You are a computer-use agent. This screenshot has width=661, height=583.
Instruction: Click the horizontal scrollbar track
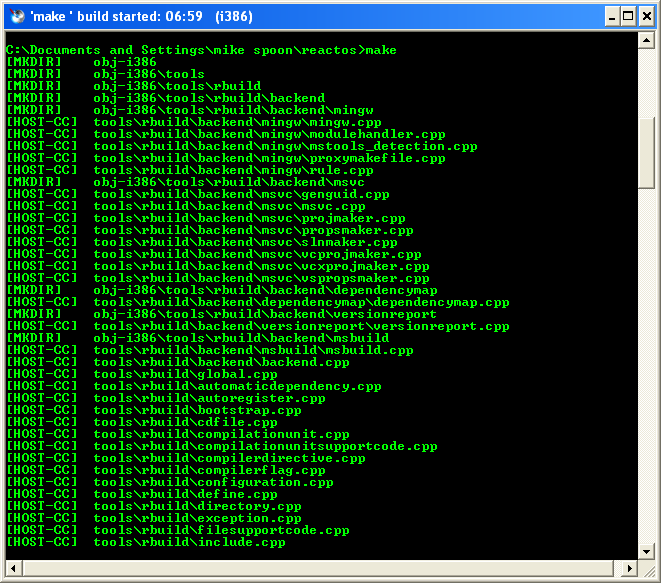[x=322, y=568]
